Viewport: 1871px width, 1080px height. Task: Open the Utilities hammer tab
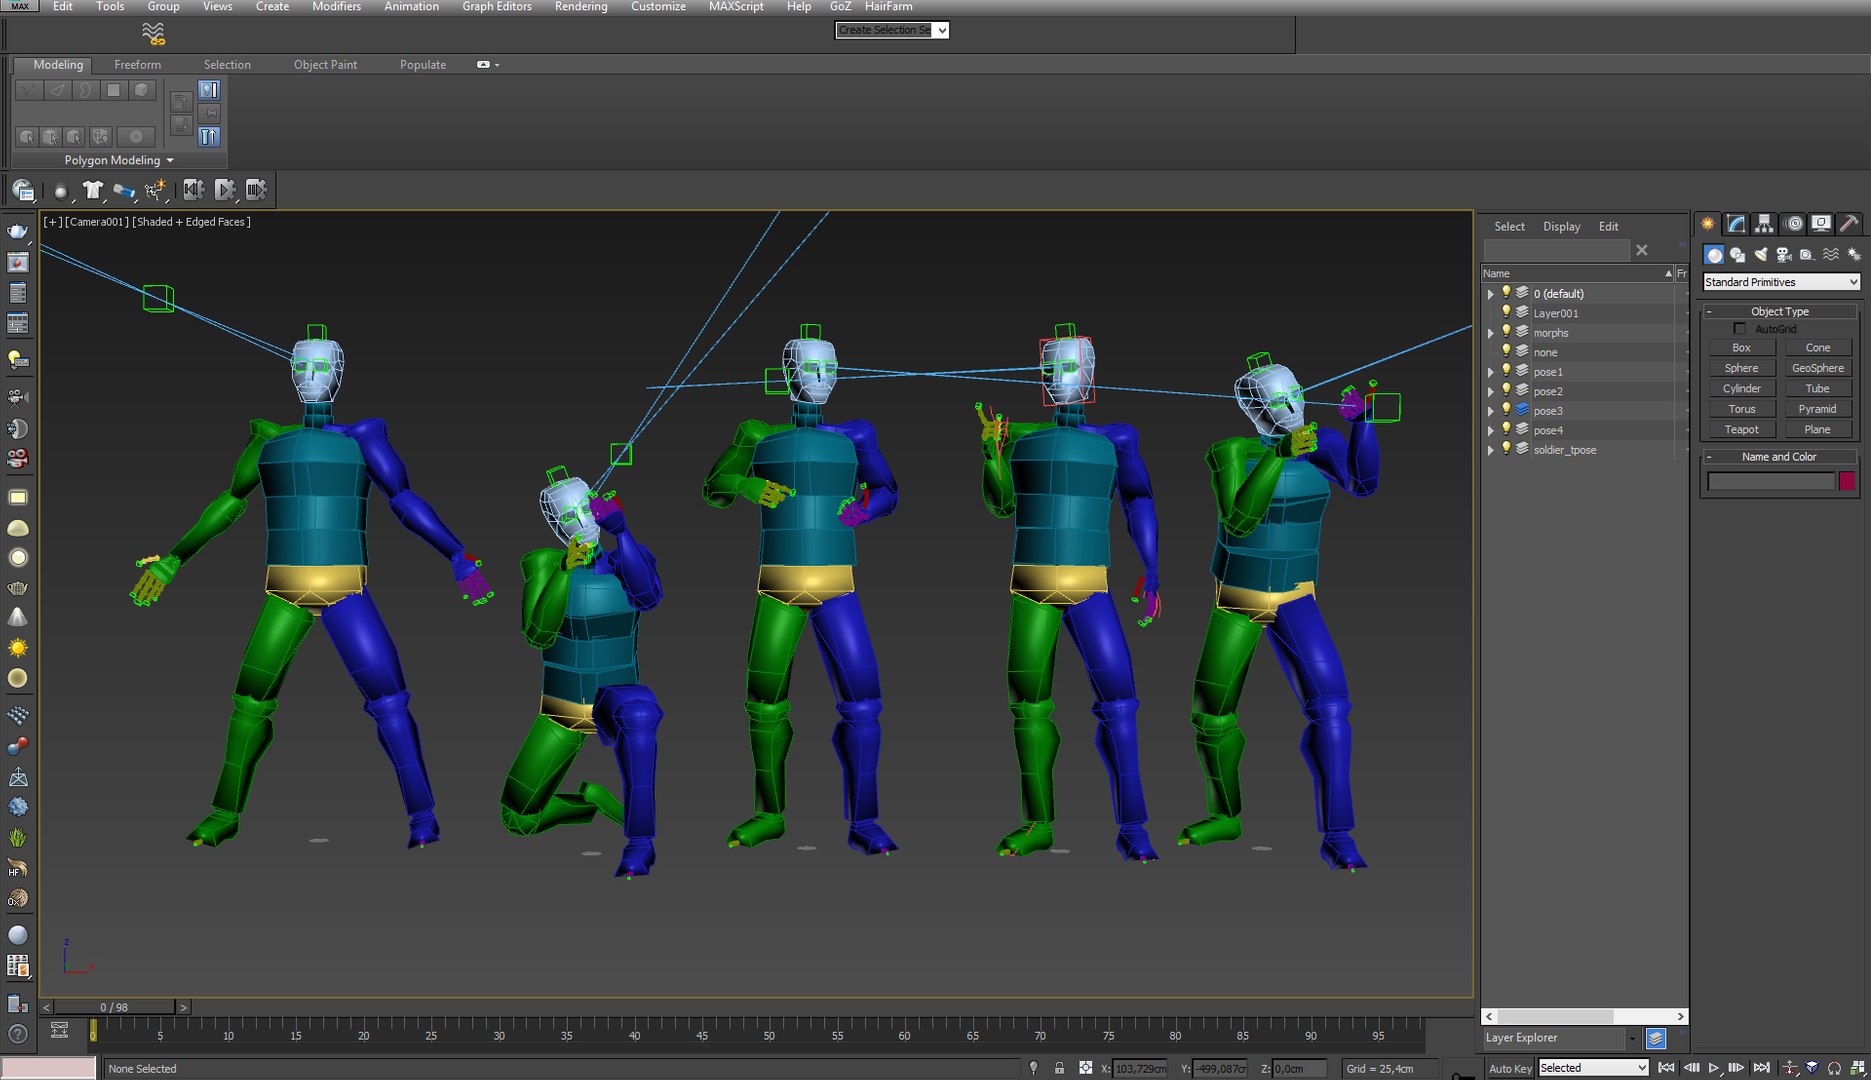(1849, 224)
